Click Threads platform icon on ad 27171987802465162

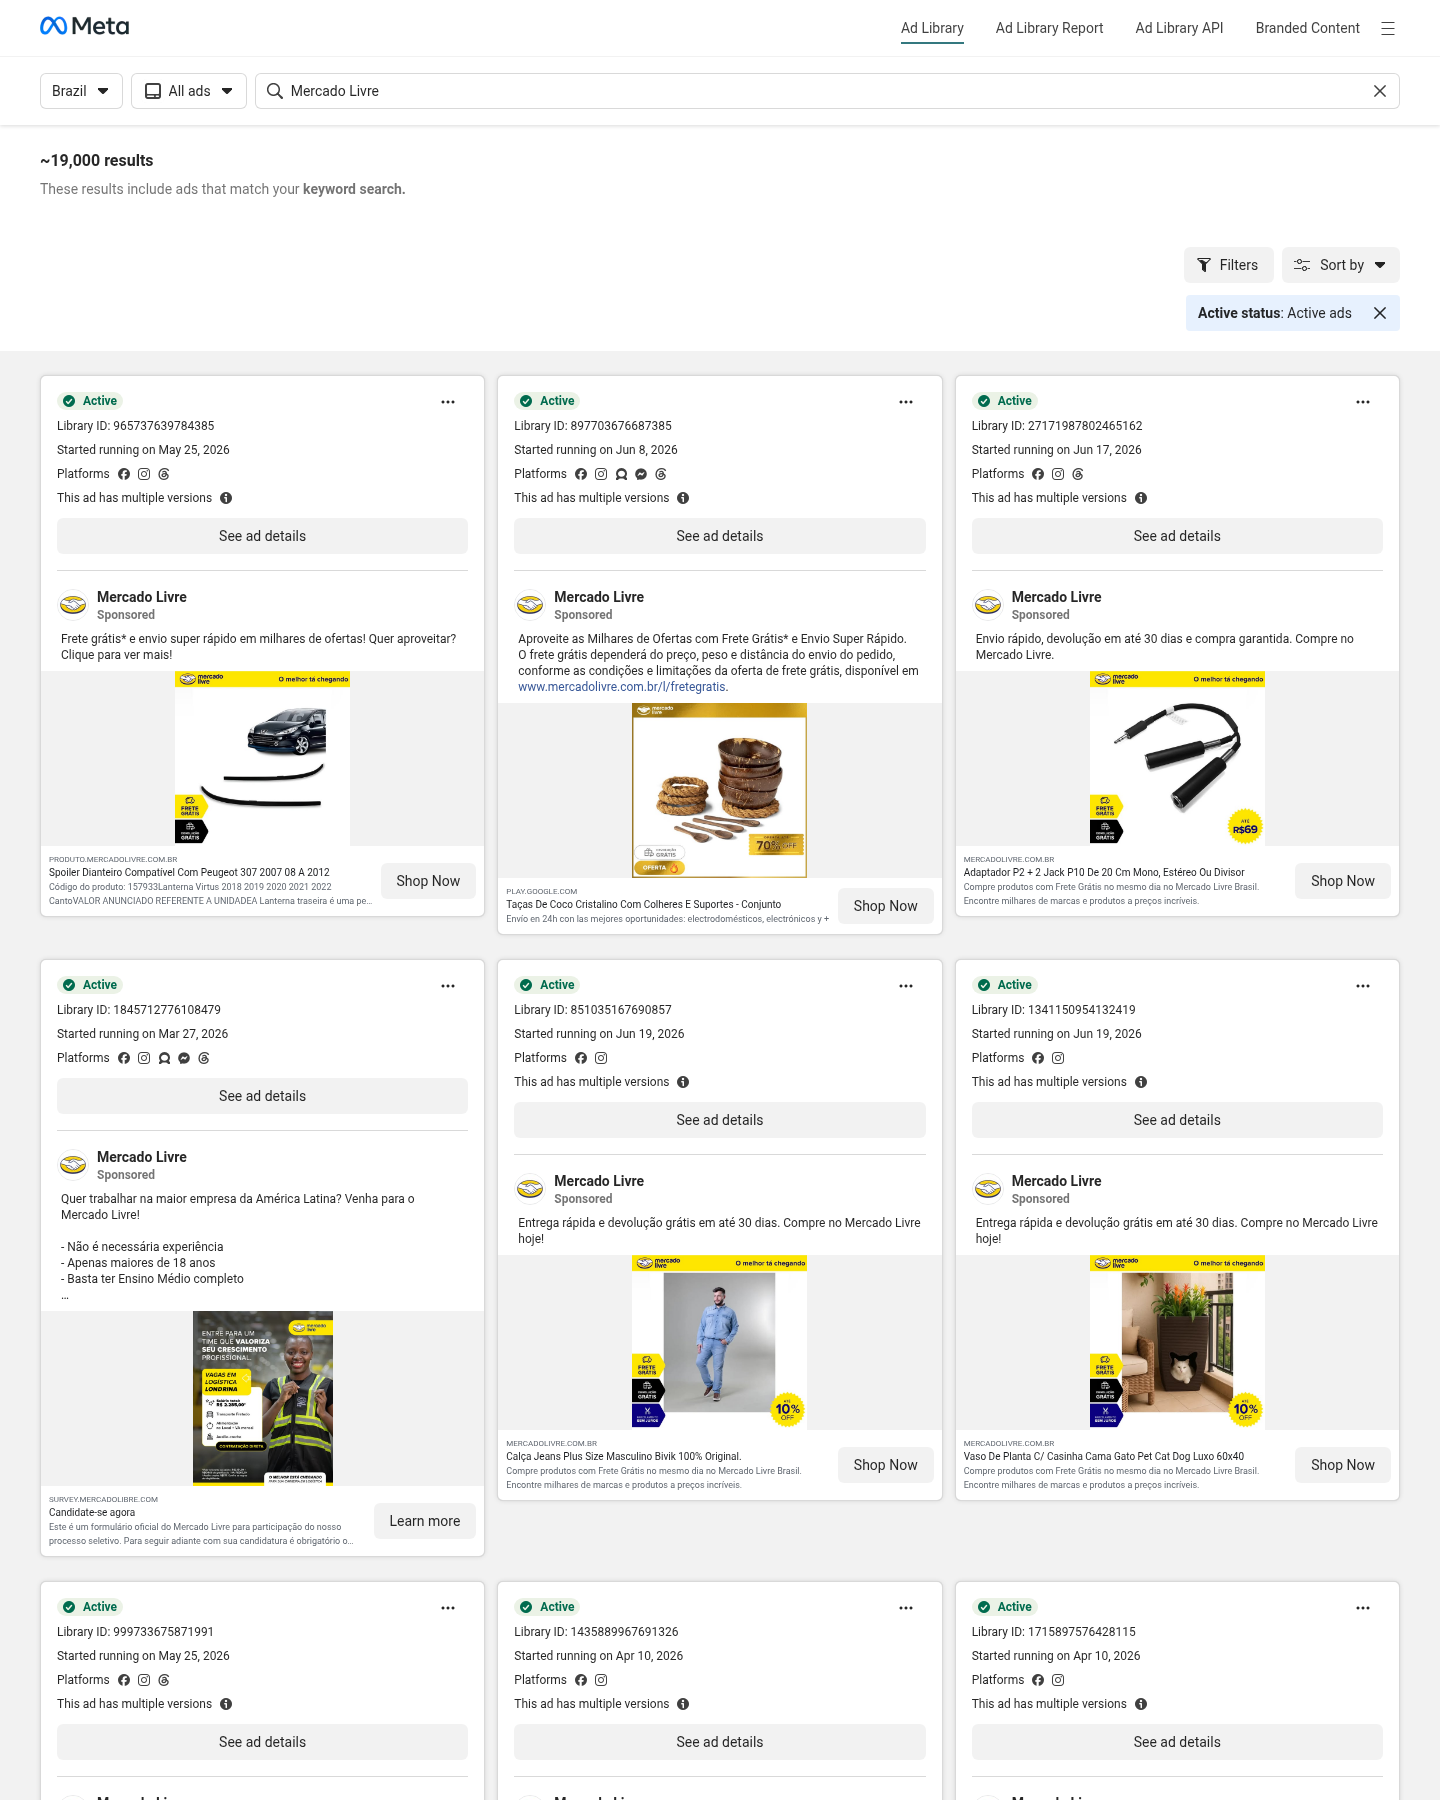tap(1078, 474)
